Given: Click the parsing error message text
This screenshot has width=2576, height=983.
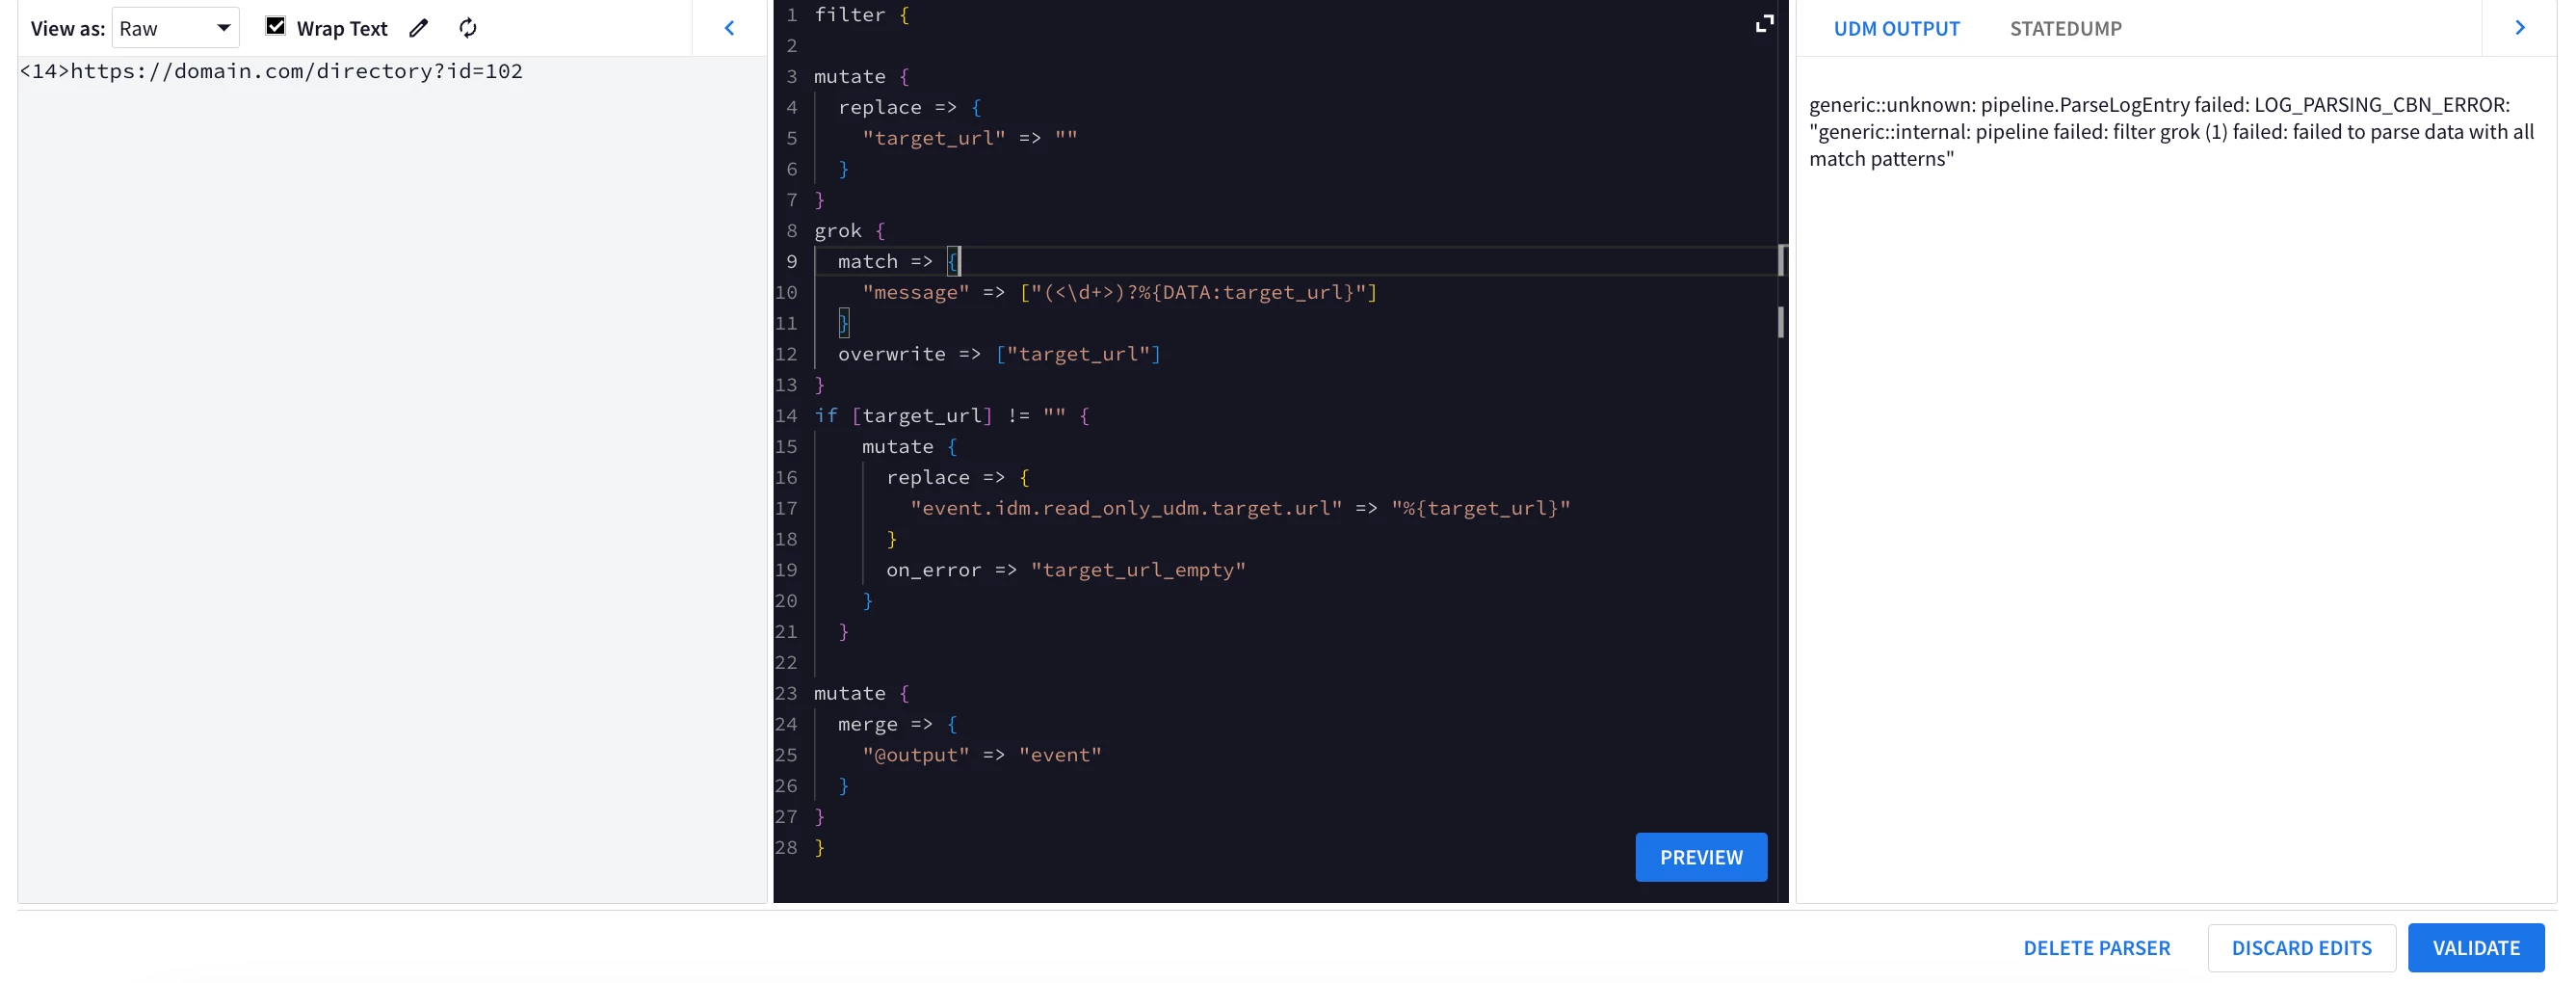Looking at the screenshot, I should 2170,132.
